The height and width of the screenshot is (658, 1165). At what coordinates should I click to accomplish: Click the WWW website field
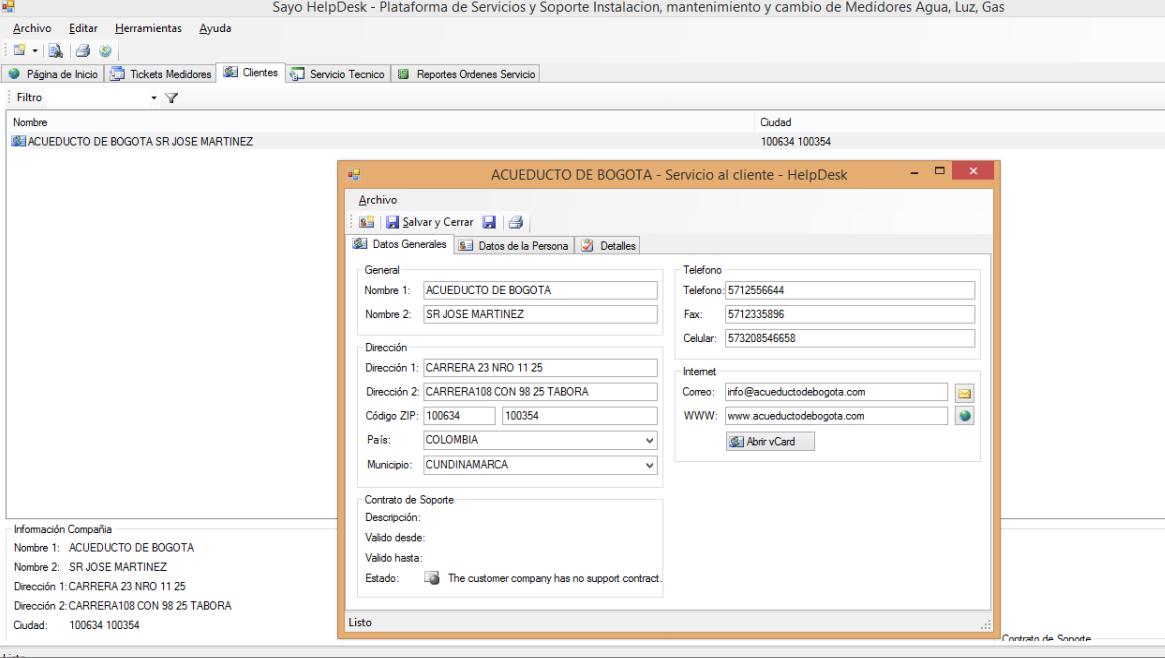pyautogui.click(x=837, y=416)
